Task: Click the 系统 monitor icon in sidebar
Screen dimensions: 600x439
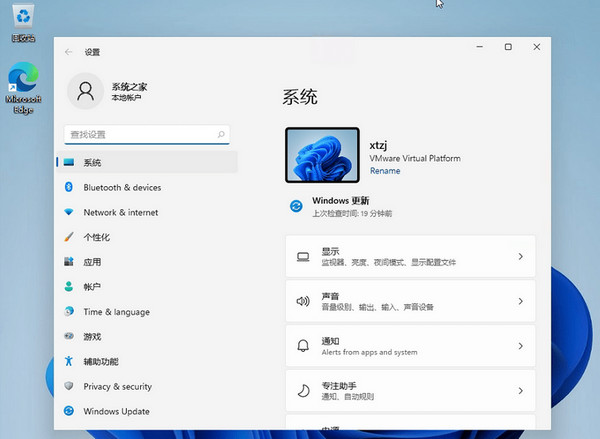Action: coord(69,162)
